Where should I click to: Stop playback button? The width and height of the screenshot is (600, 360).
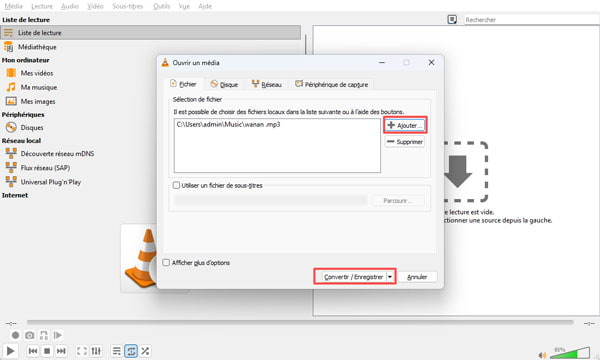tap(47, 351)
